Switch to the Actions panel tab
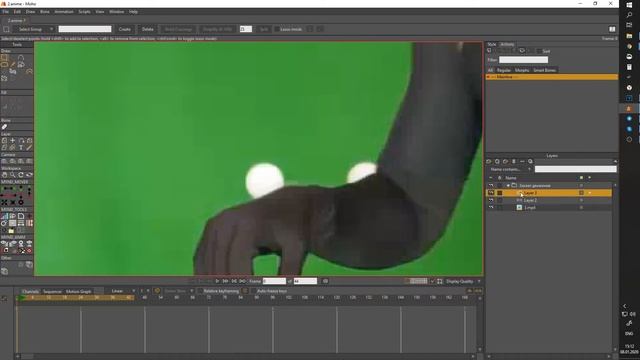The height and width of the screenshot is (360, 640). (507, 44)
